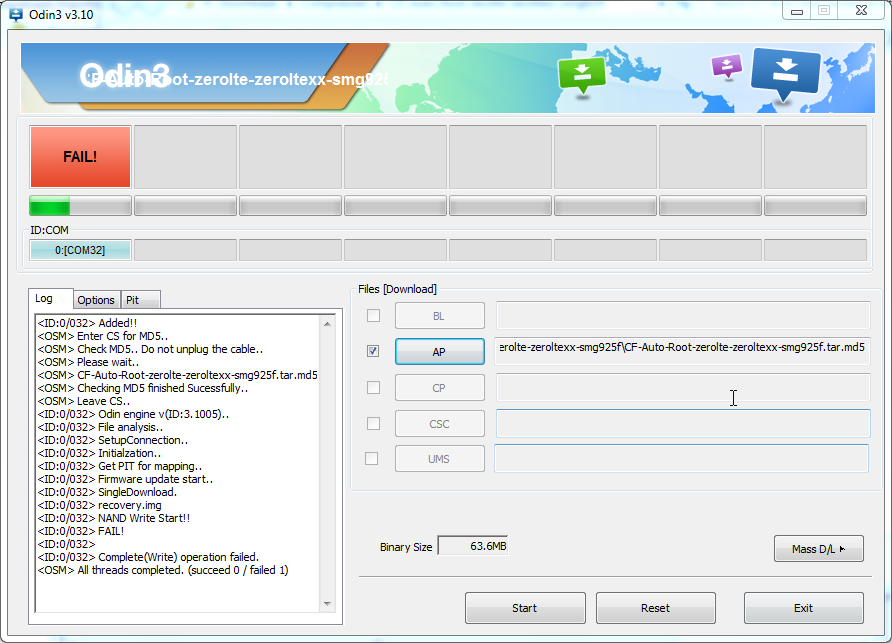This screenshot has height=643, width=892.
Task: Click the log scrollbar down arrow
Action: point(327,604)
